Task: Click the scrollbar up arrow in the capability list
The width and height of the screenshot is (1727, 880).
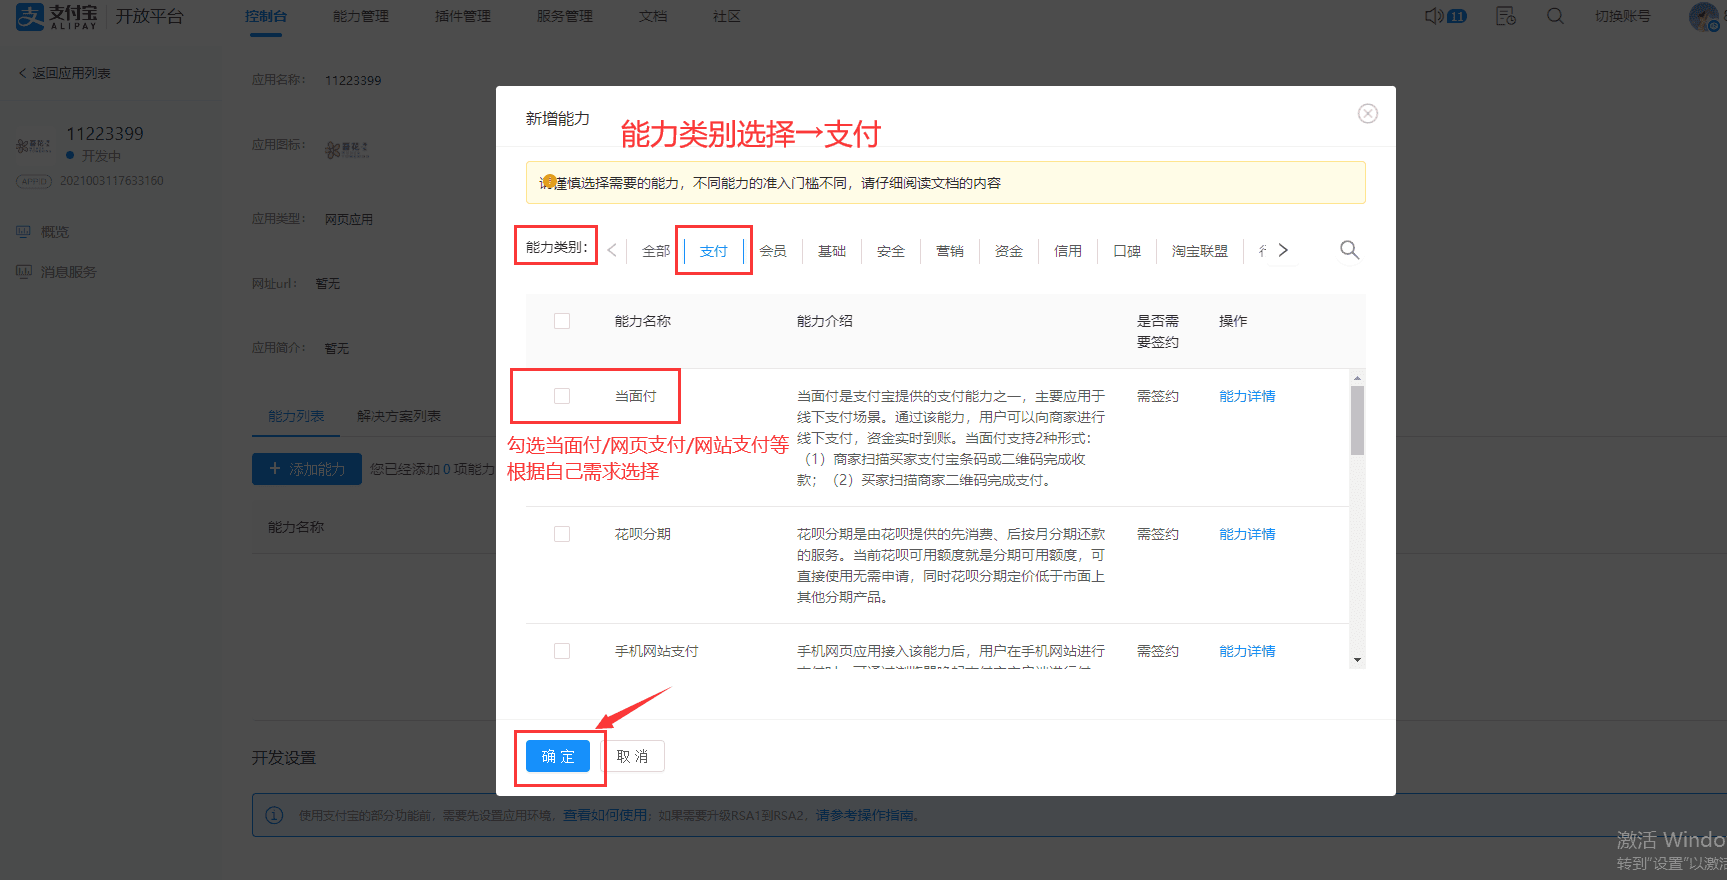Action: pyautogui.click(x=1357, y=377)
